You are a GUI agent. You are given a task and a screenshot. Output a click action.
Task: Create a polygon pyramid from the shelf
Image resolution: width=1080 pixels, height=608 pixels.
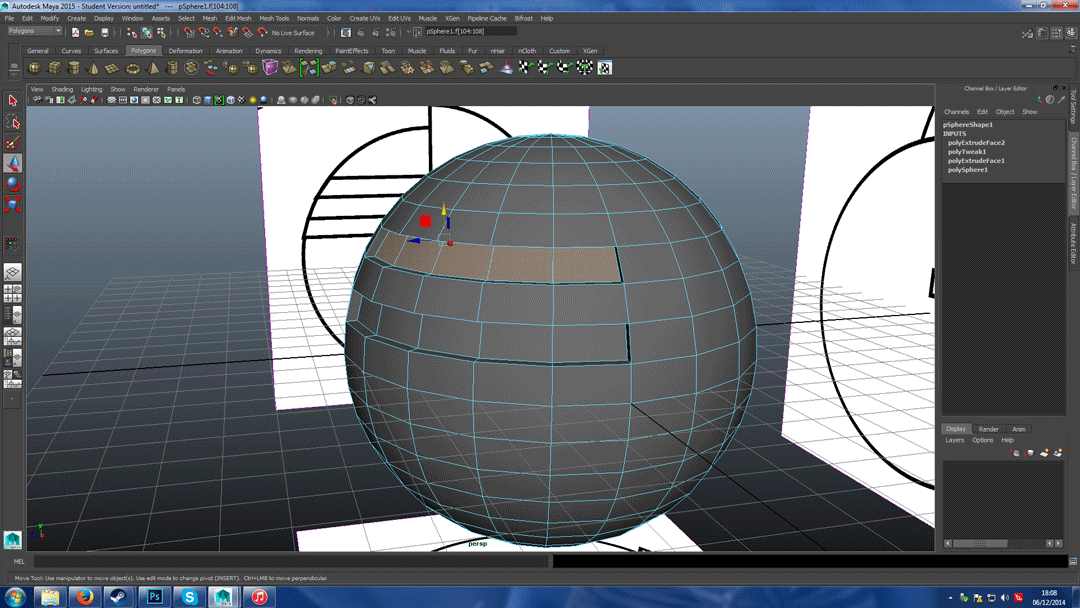153,67
